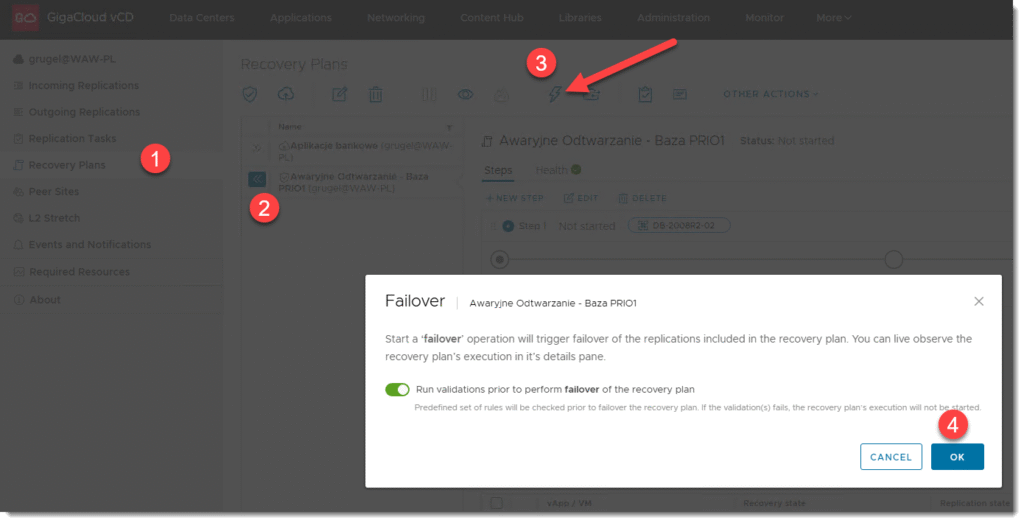Screen dimensions: 1024x523
Task: Click the eye monitor icon in toolbar
Action: [465, 94]
